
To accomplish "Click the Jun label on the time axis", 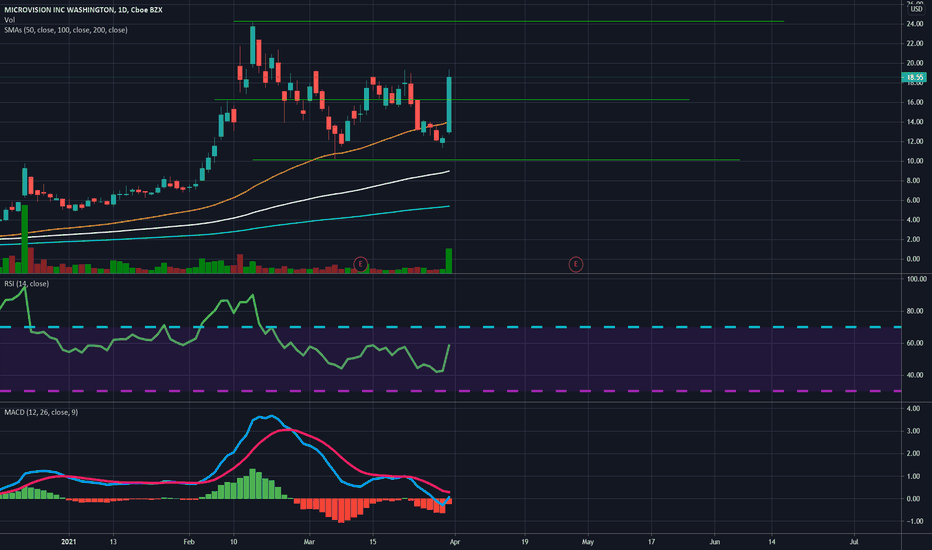I will tap(714, 542).
